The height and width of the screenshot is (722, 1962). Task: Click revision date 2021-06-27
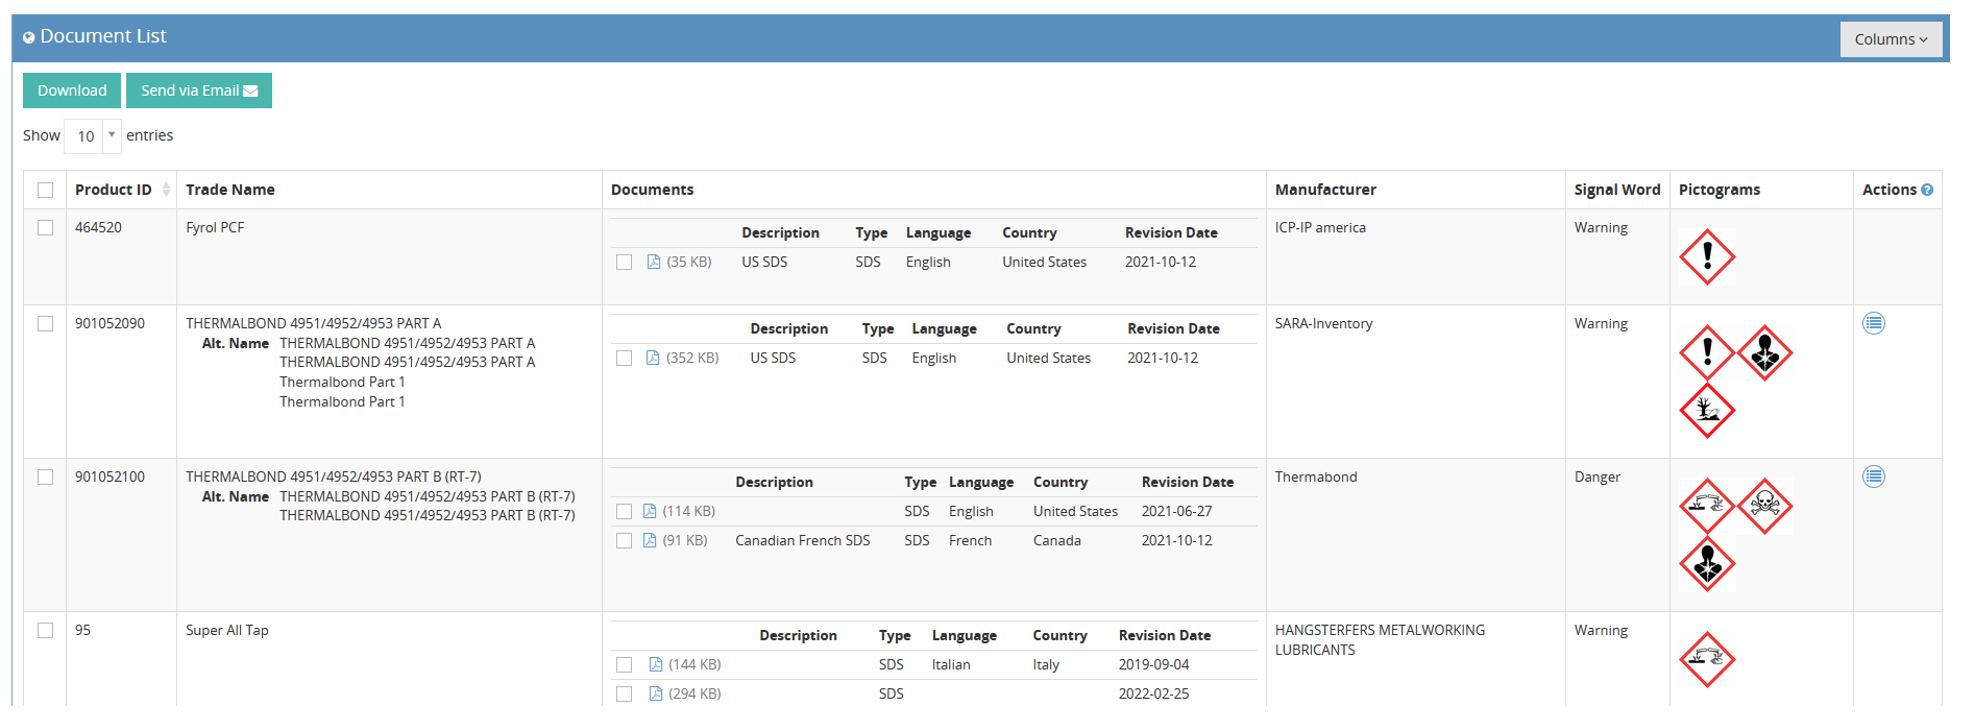1177,511
